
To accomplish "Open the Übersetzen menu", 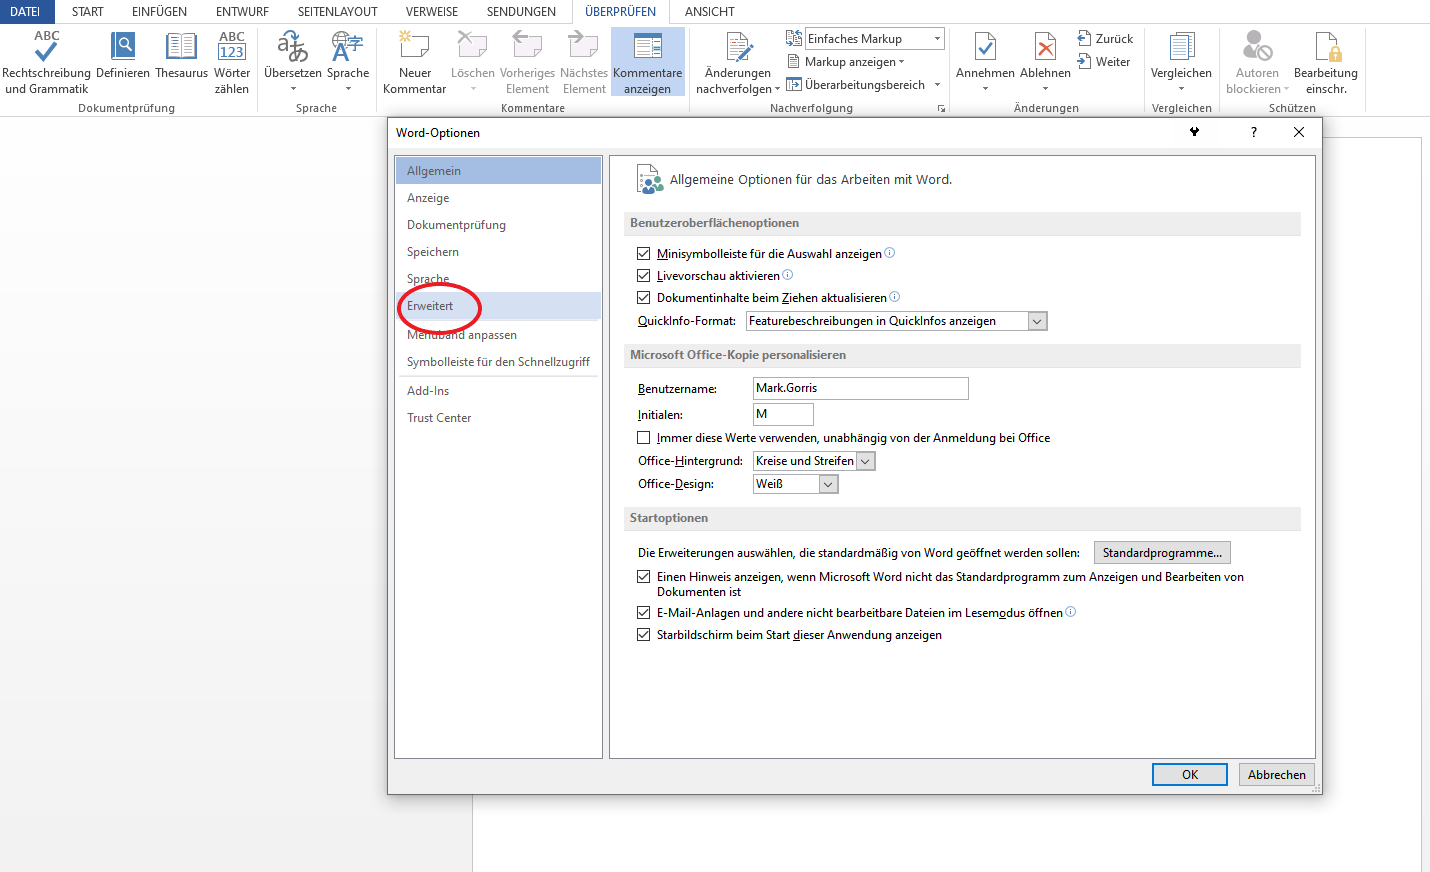I will click(x=293, y=62).
